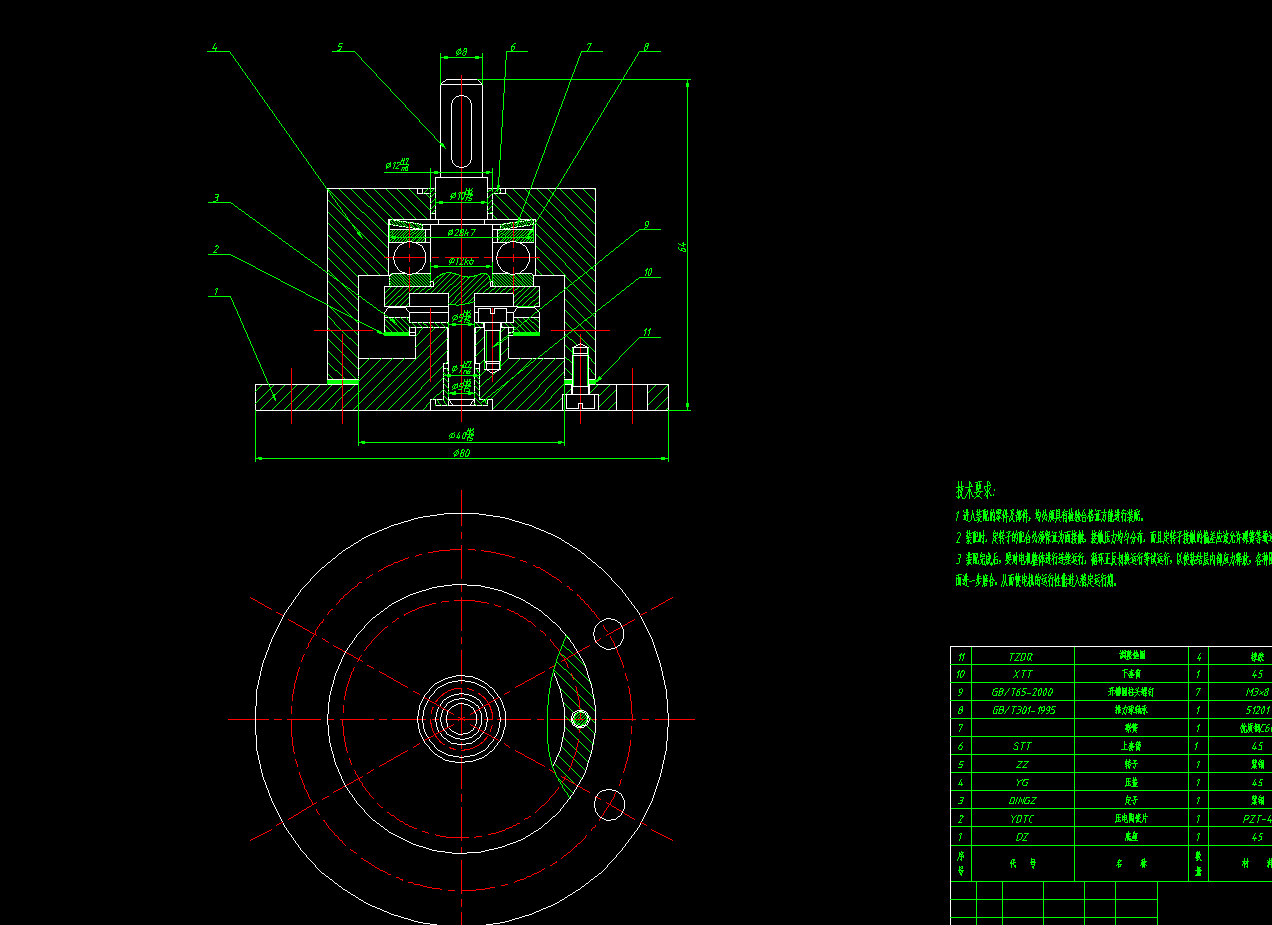Viewport: 1272px width, 925px height.
Task: Click the hatched screw circle in top view
Action: point(580,719)
